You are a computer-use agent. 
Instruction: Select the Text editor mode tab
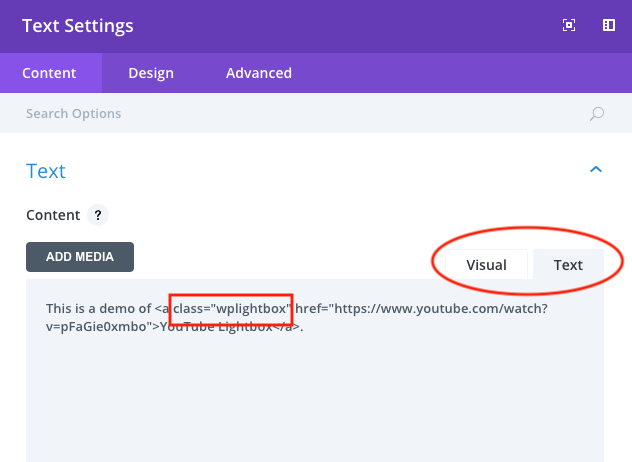pyautogui.click(x=568, y=265)
